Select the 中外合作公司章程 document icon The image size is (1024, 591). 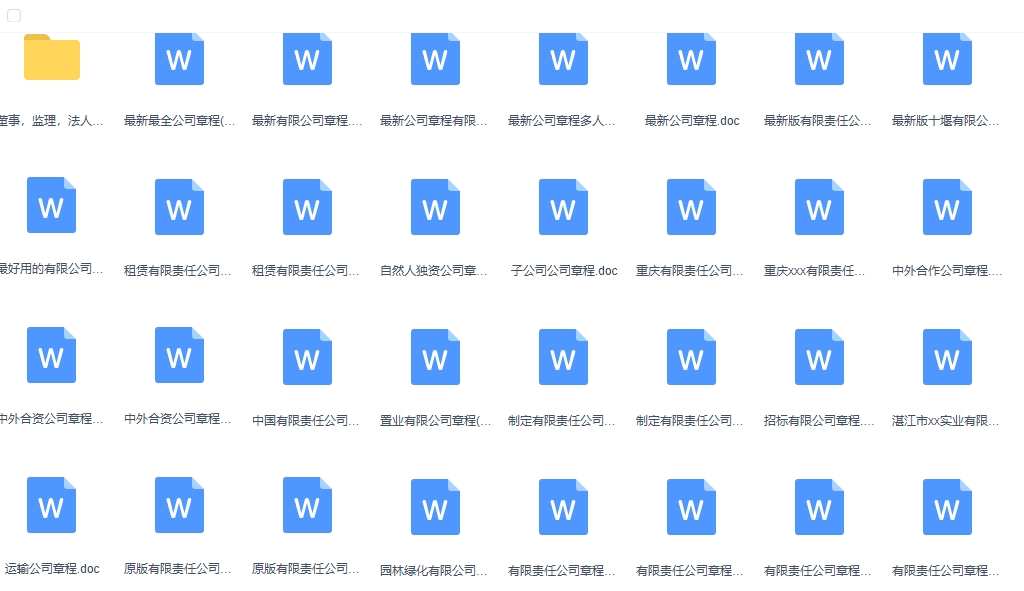947,207
